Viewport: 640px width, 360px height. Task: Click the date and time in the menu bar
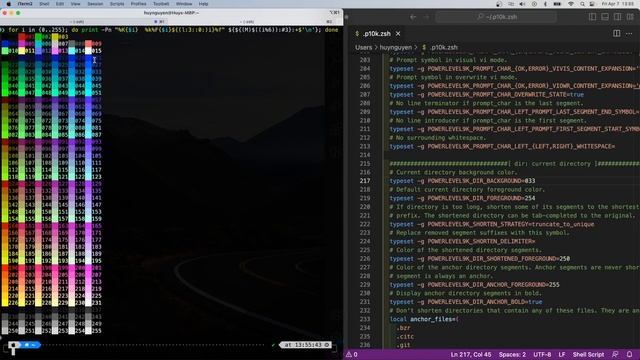[618, 4]
